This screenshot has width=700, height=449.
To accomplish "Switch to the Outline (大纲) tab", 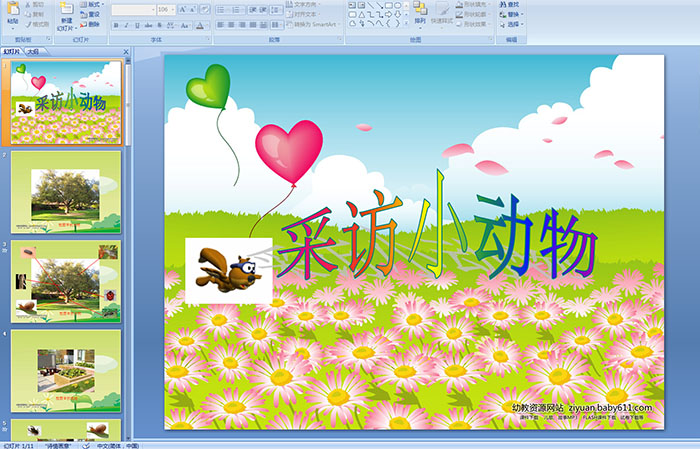I will coord(33,51).
